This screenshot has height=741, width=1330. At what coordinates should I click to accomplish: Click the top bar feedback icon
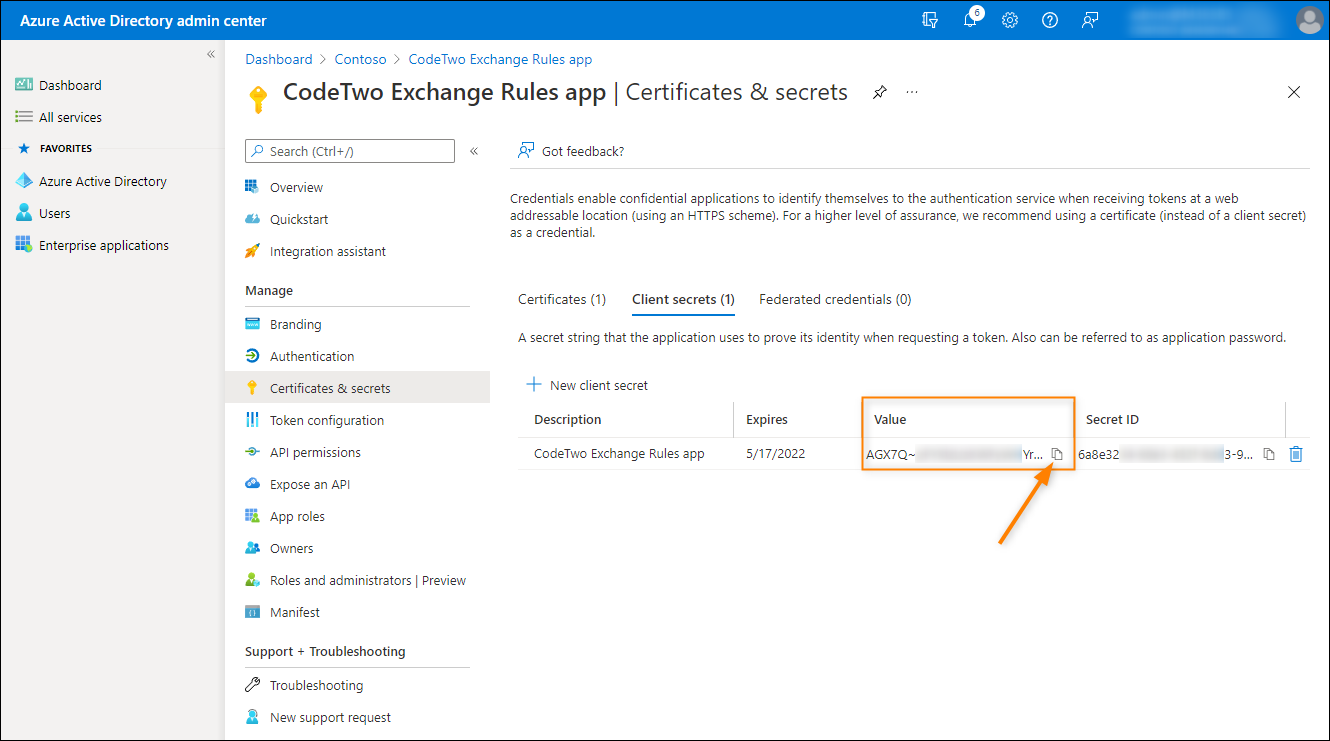(1090, 20)
